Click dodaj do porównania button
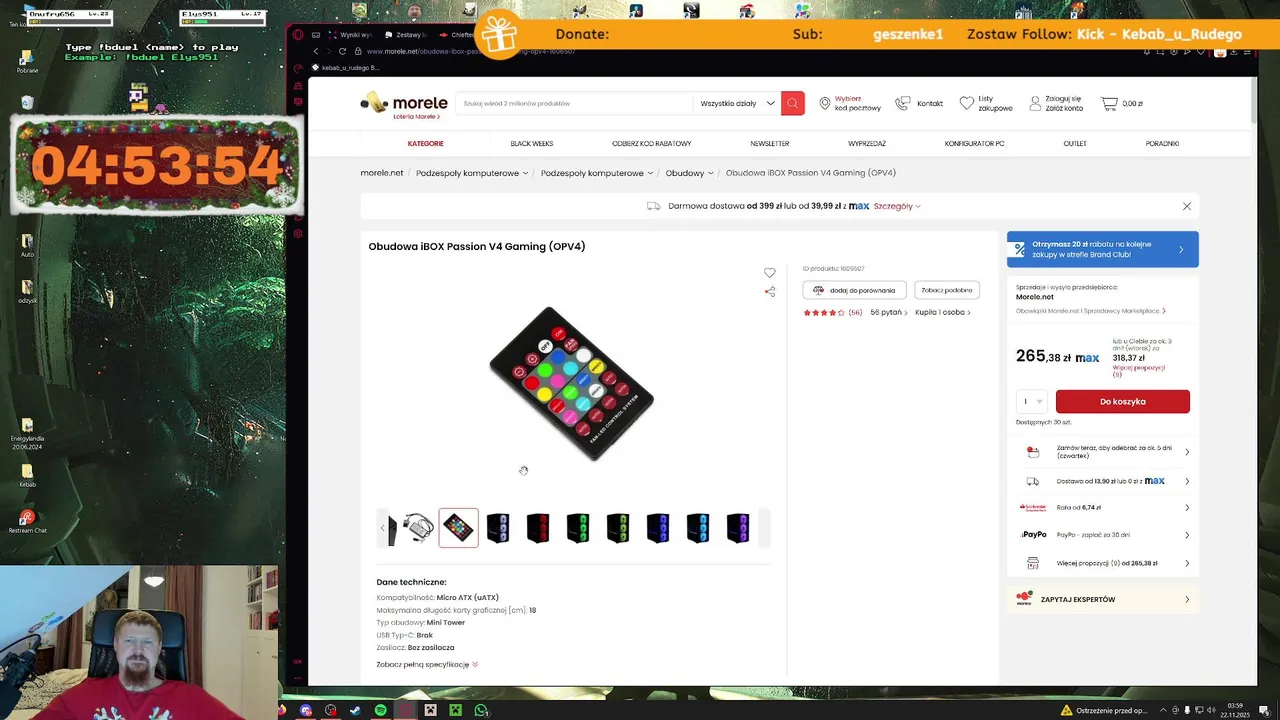1280x720 pixels. pos(854,290)
